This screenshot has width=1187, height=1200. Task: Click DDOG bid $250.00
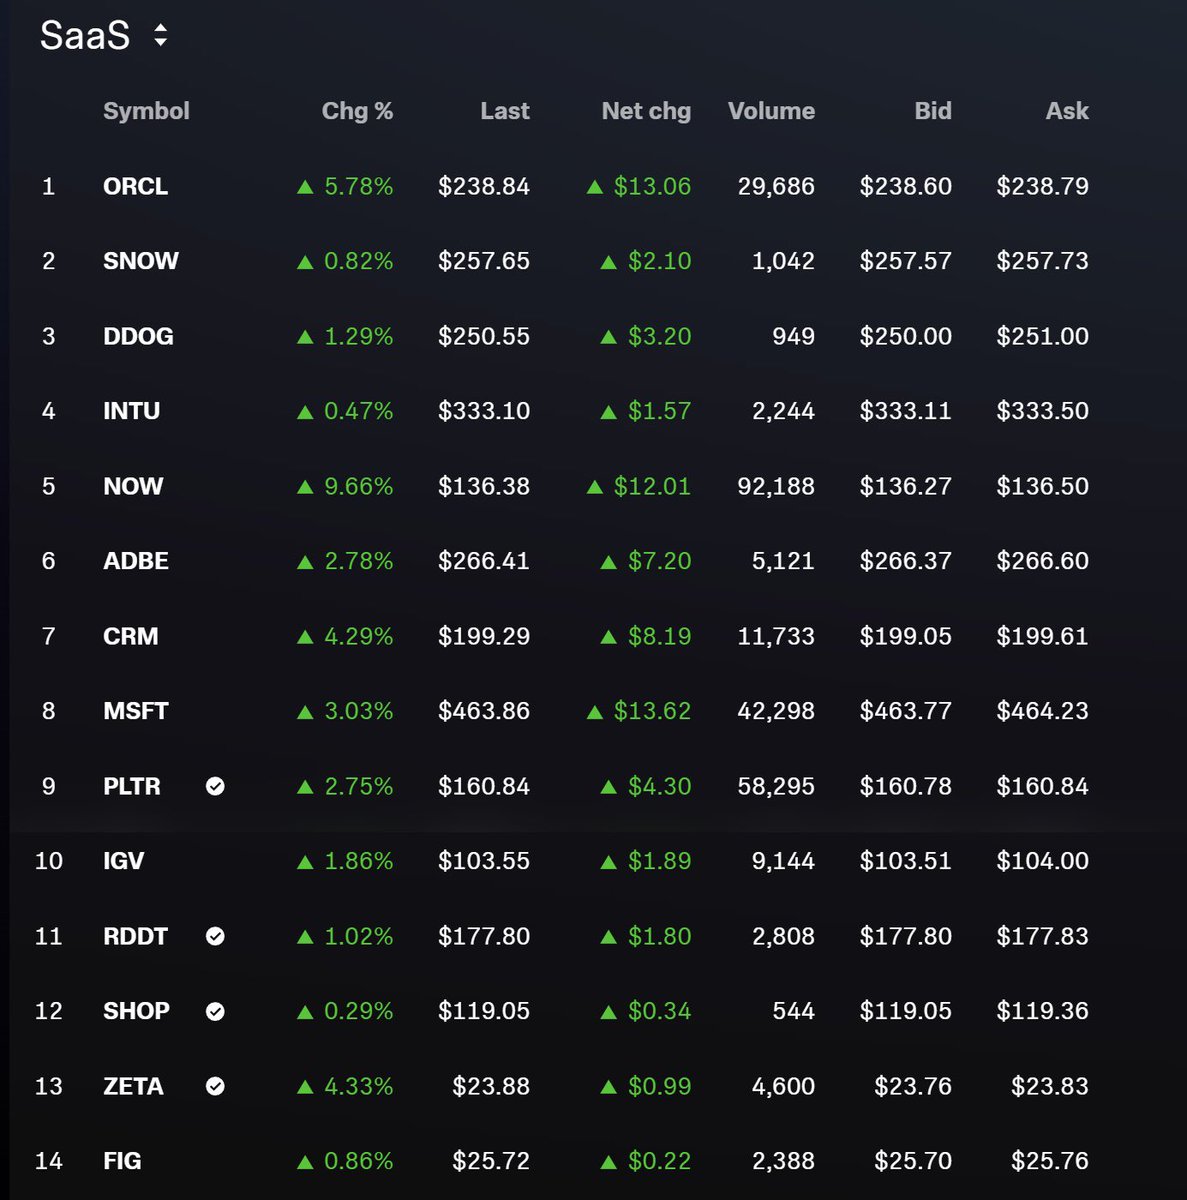coord(906,336)
